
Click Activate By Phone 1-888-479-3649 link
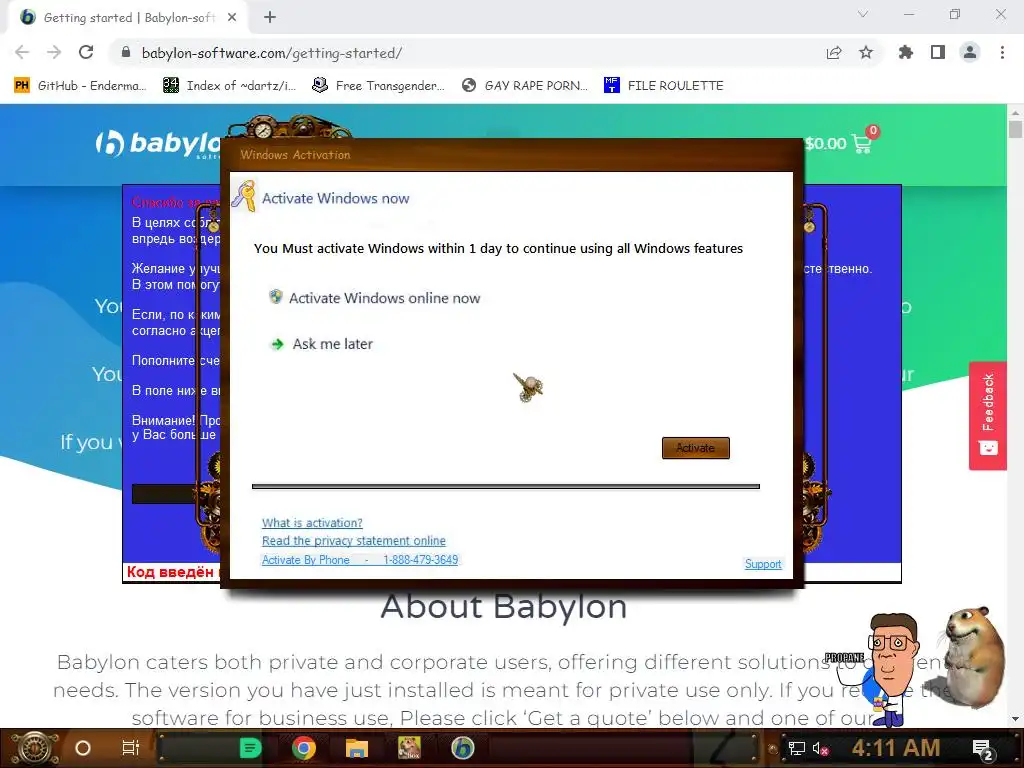(x=360, y=560)
